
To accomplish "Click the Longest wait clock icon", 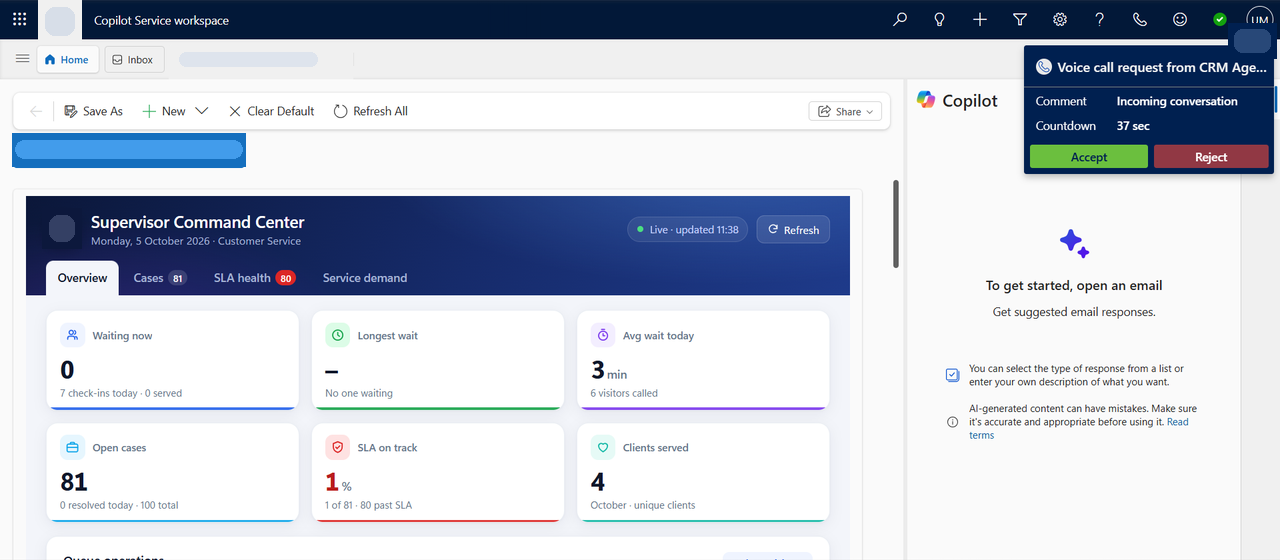I will [338, 336].
